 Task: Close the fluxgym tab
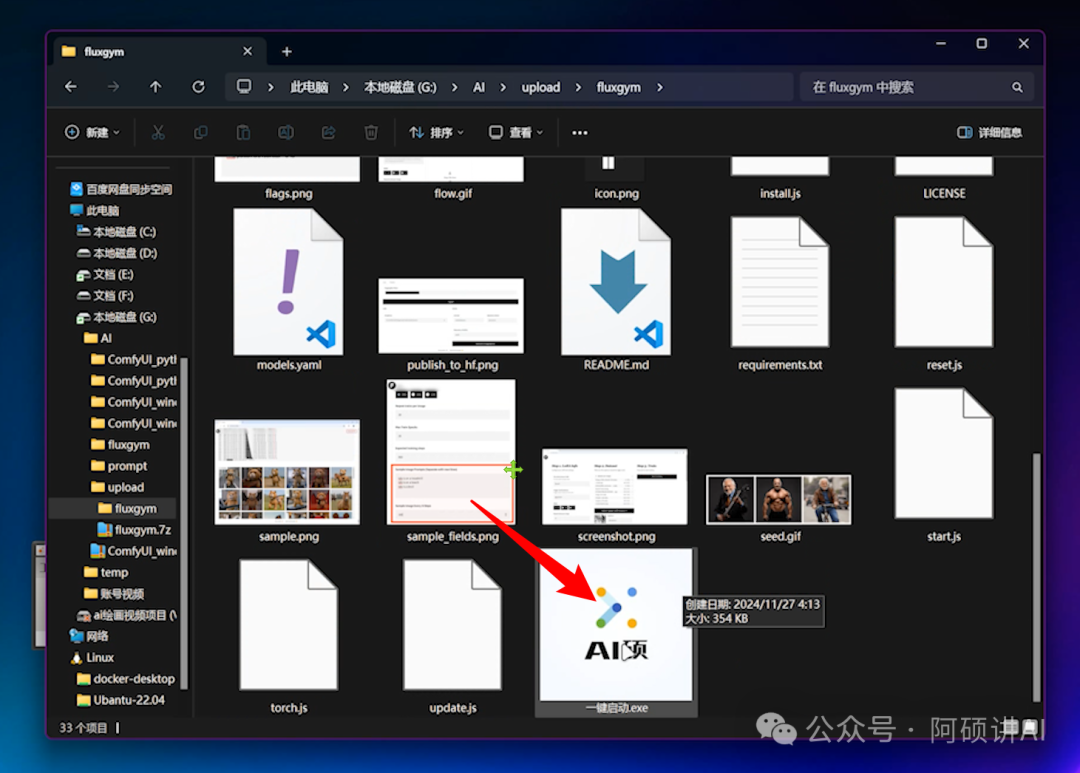point(247,52)
